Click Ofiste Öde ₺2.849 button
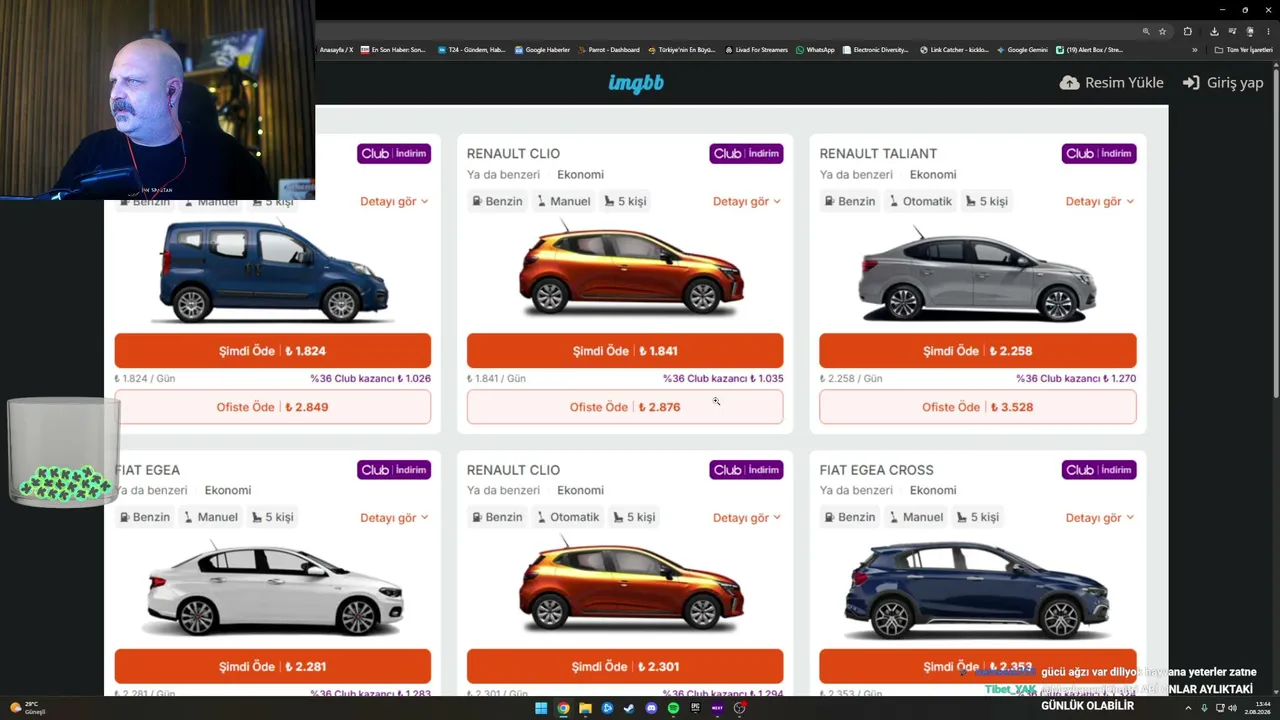The height and width of the screenshot is (720, 1280). [272, 407]
